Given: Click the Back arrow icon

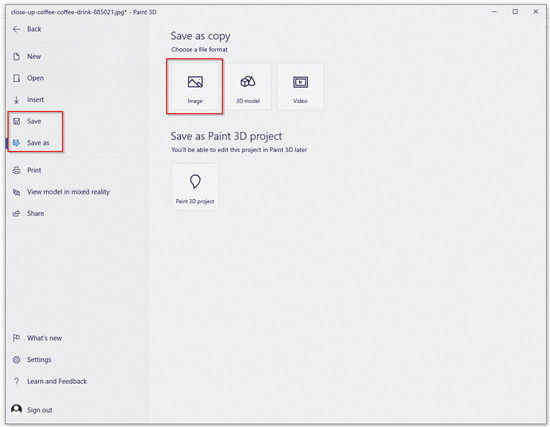Looking at the screenshot, I should [x=16, y=29].
